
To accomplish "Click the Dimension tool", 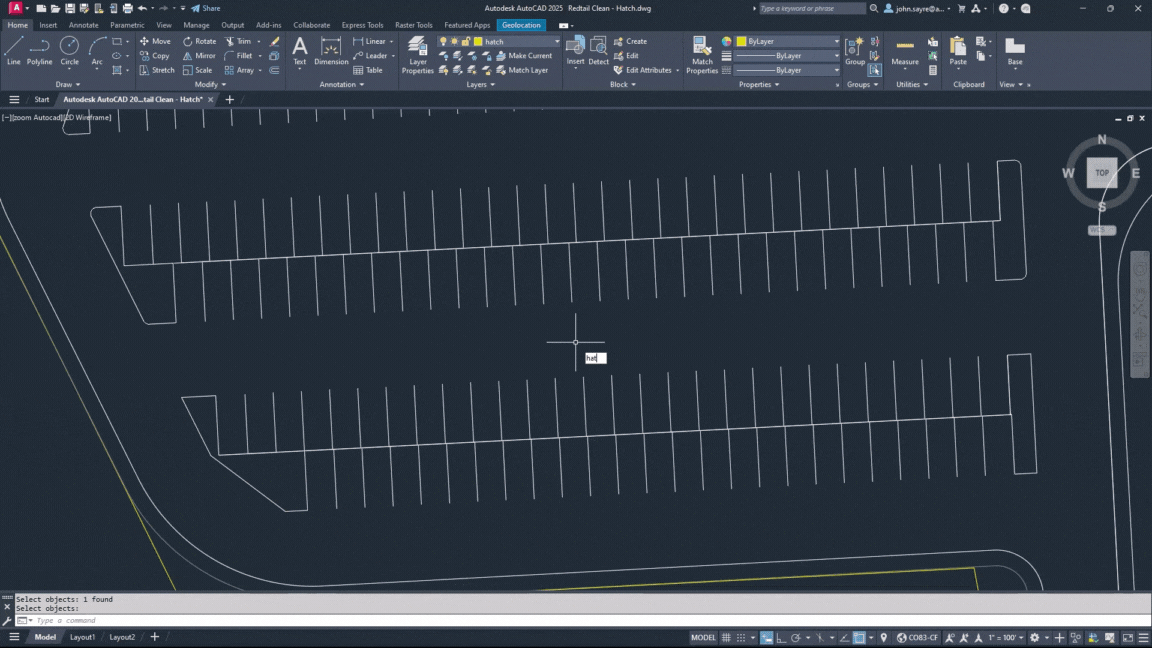I will tap(331, 51).
